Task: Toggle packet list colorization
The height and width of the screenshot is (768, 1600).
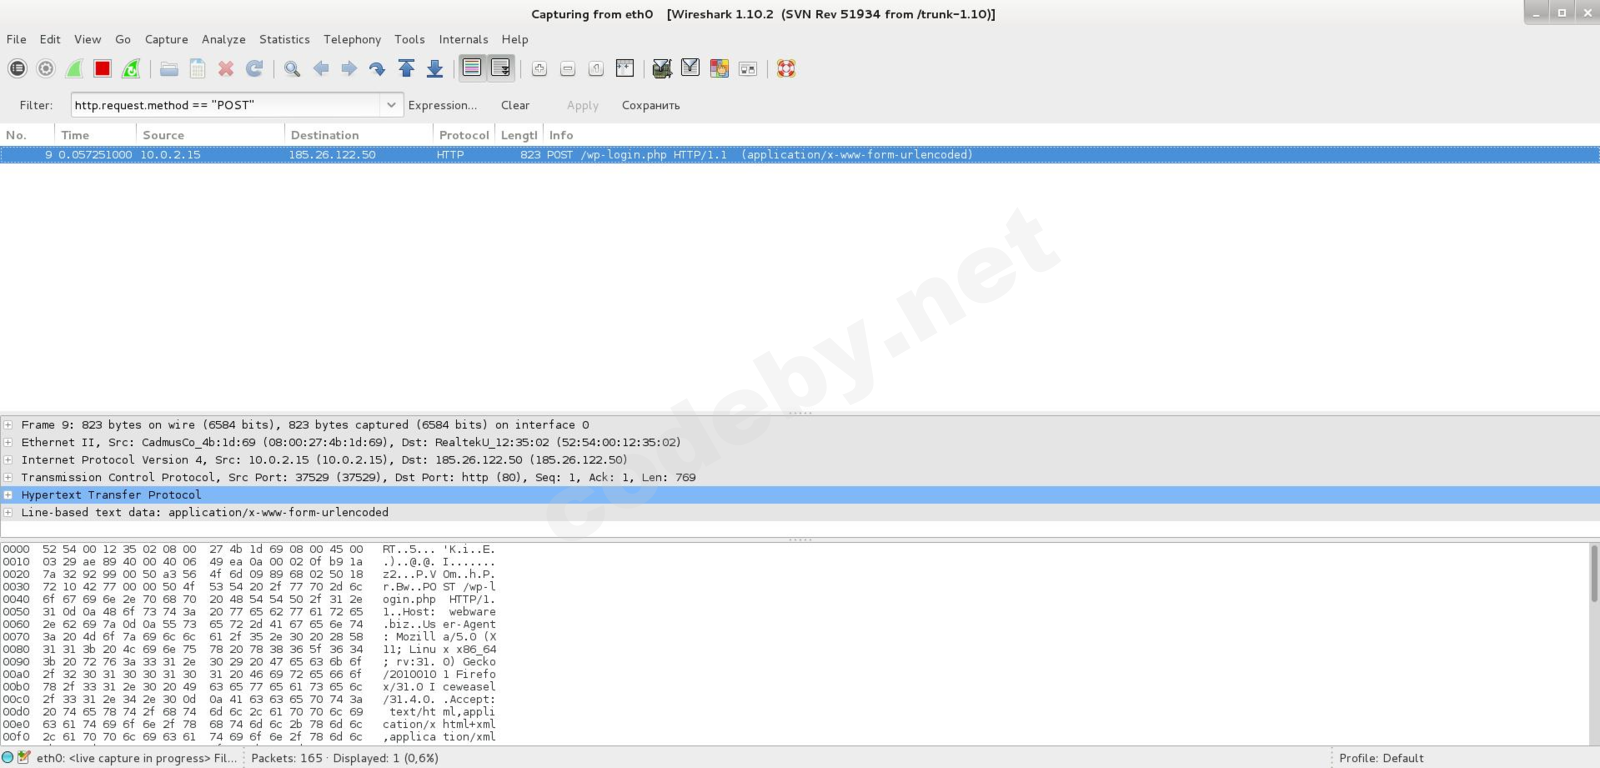Action: point(472,68)
